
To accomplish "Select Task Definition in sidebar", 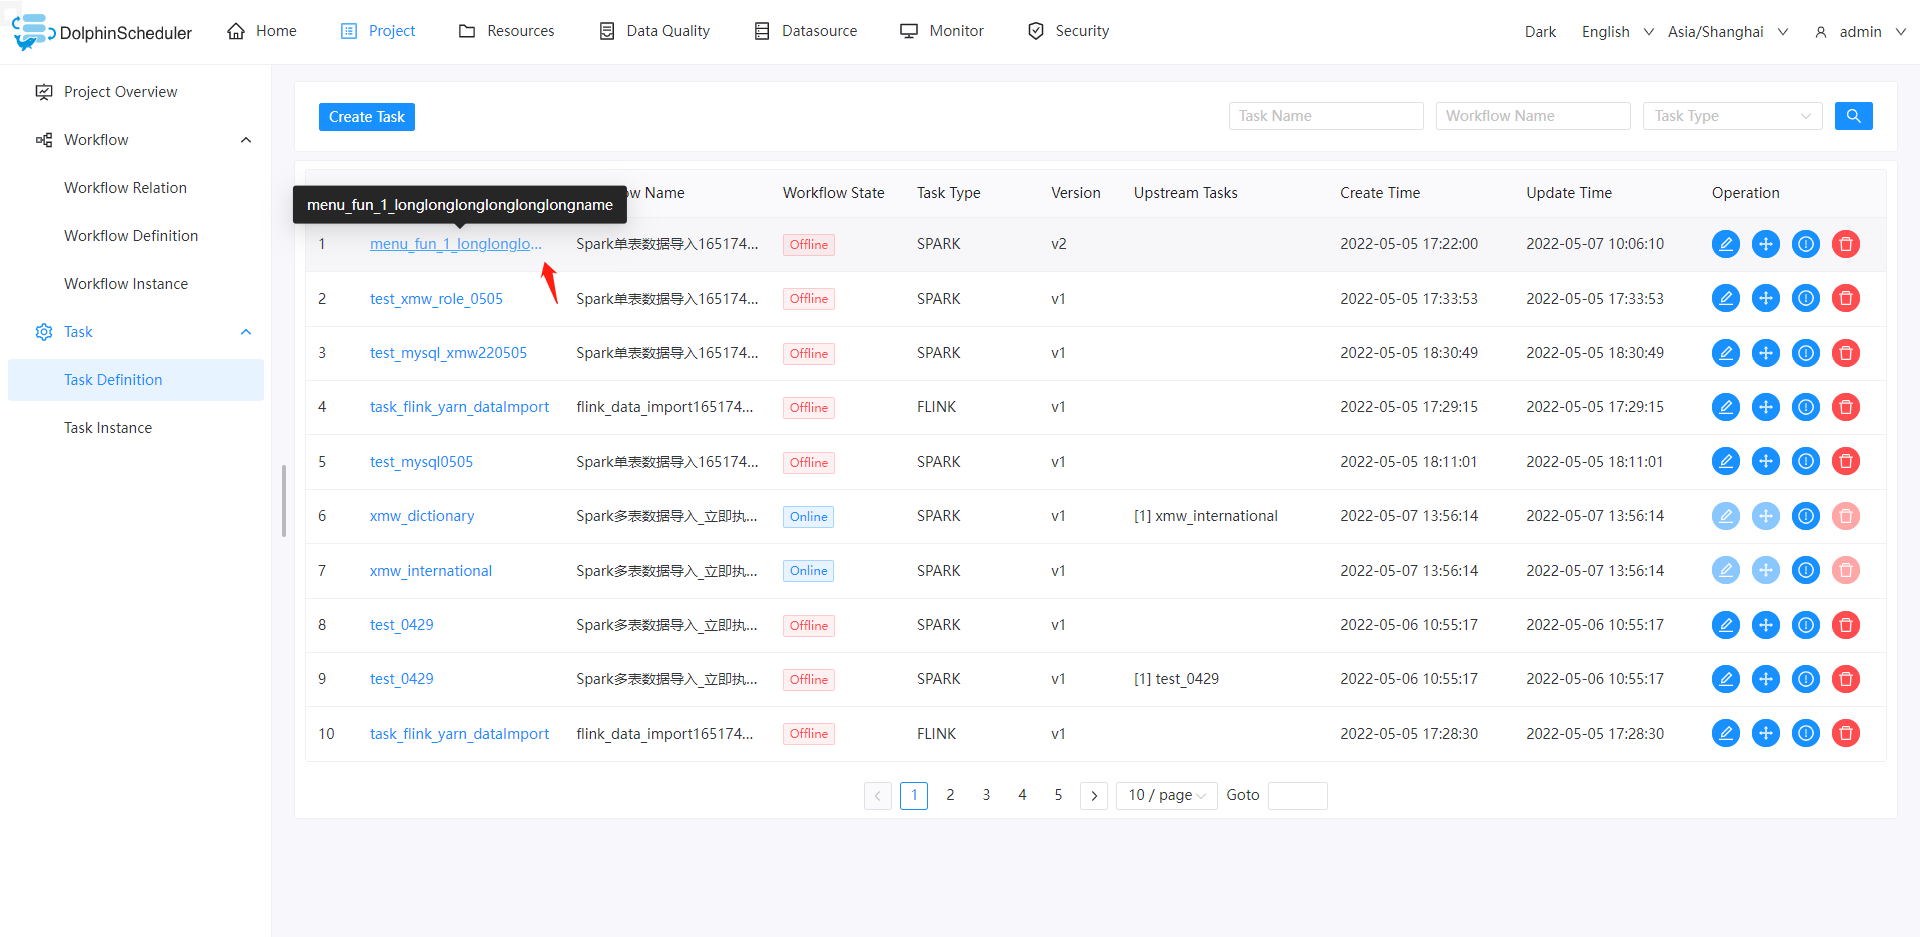I will tap(136, 380).
